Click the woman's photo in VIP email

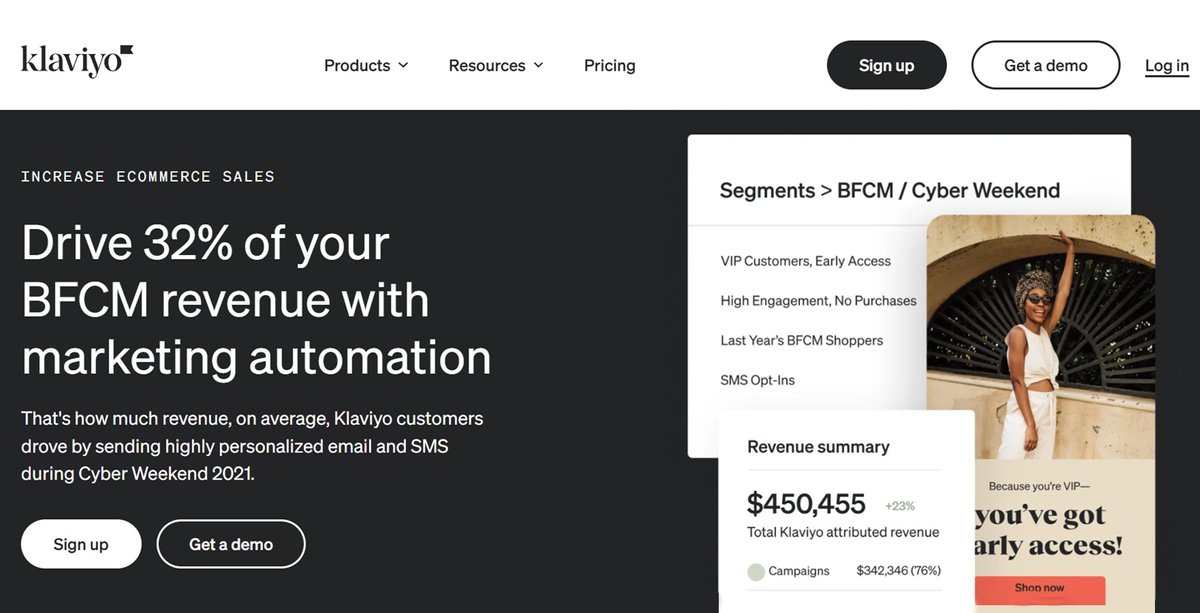(1041, 337)
